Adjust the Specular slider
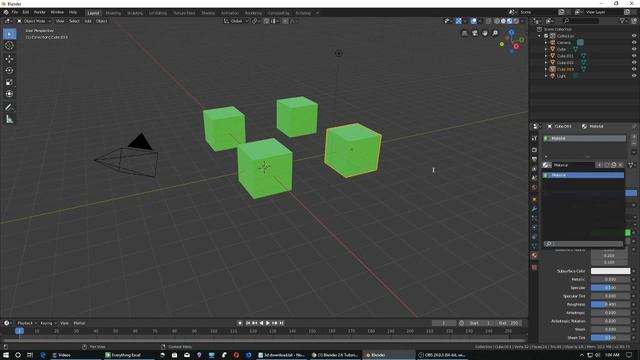 [x=611, y=288]
